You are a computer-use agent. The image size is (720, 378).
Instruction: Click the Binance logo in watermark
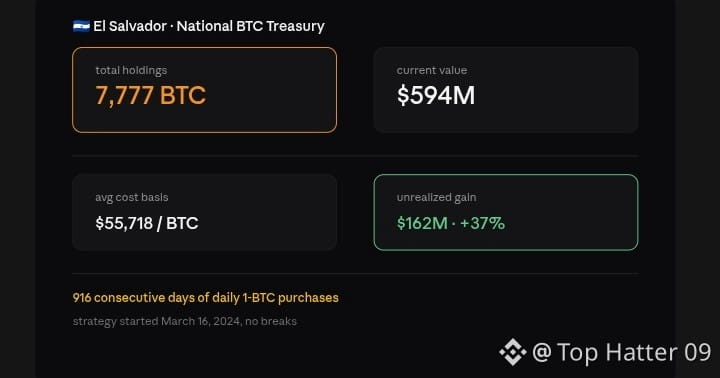513,352
